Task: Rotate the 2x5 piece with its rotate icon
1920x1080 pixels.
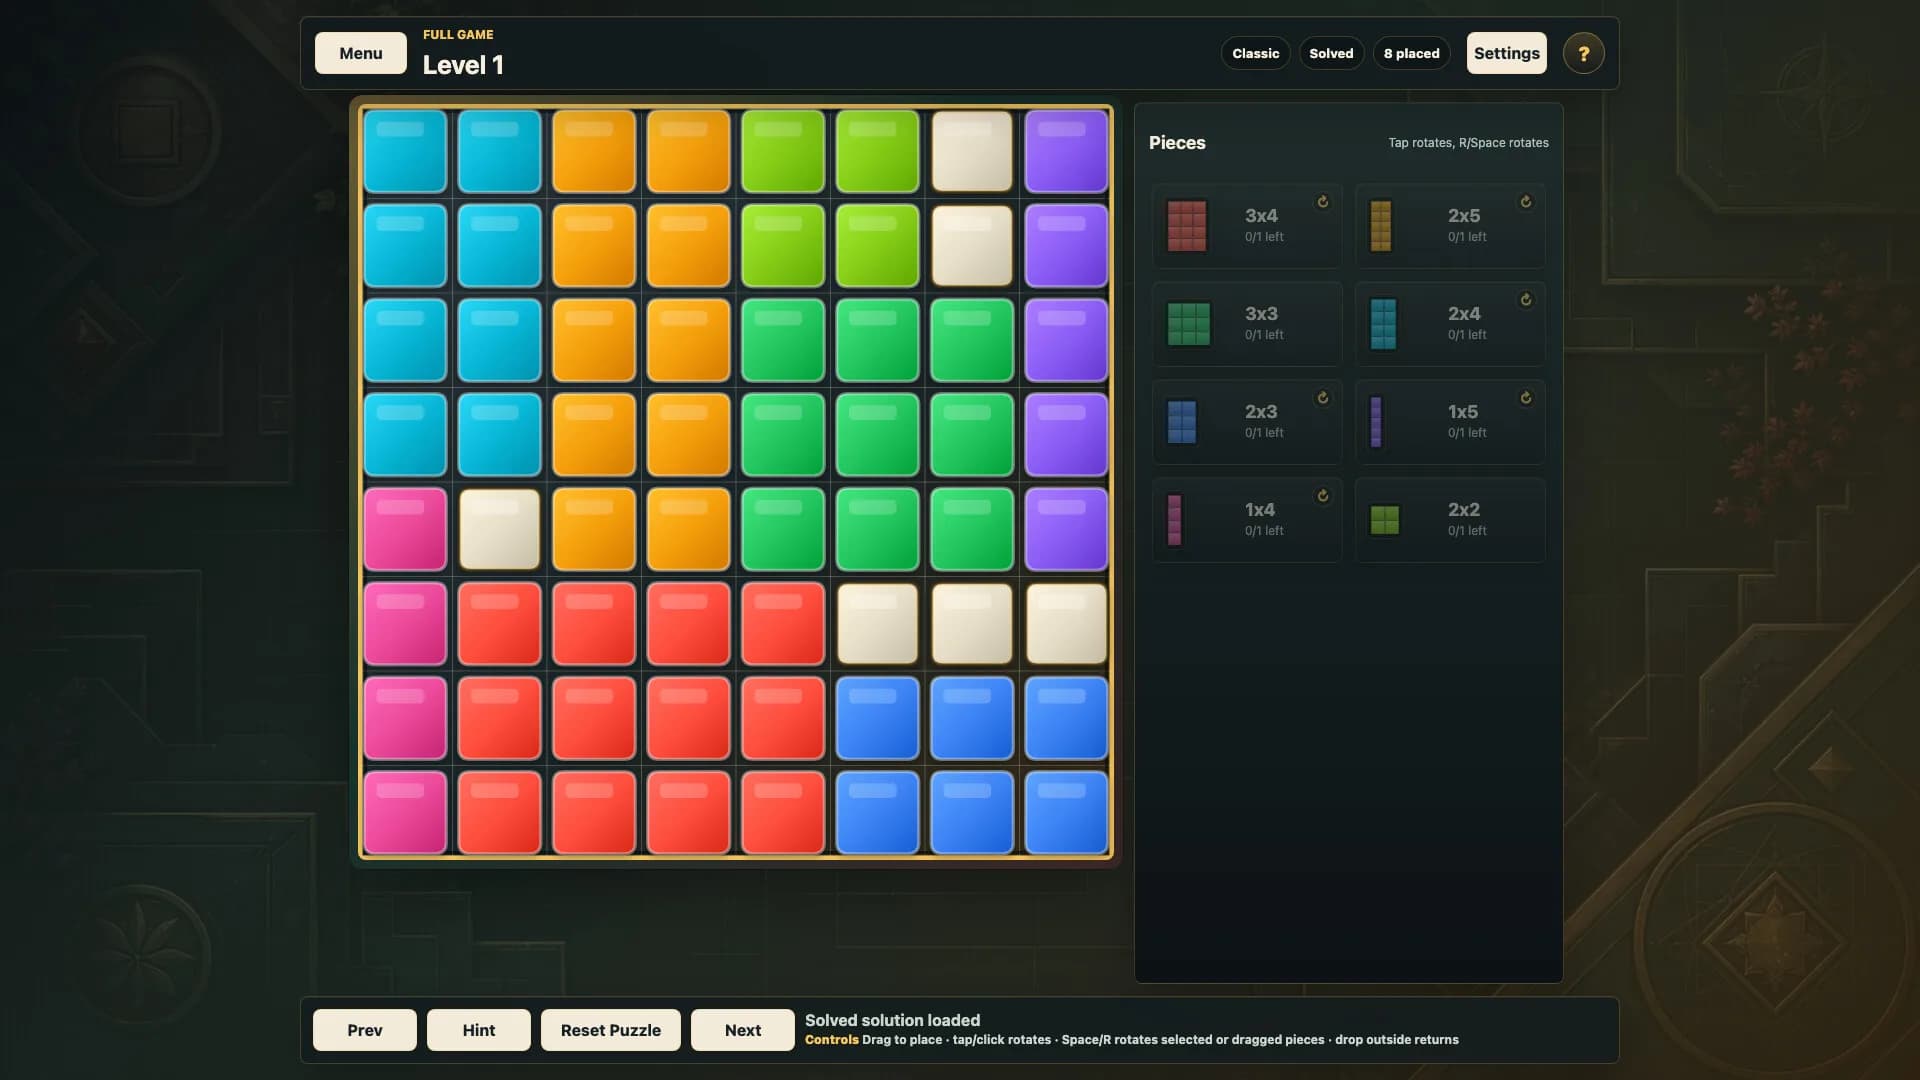Action: pyautogui.click(x=1526, y=202)
